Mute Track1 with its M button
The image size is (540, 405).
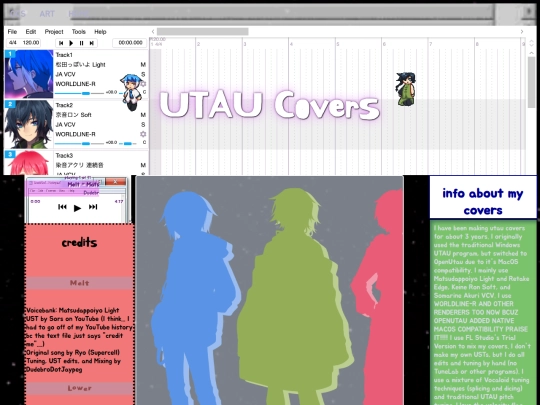click(x=143, y=64)
